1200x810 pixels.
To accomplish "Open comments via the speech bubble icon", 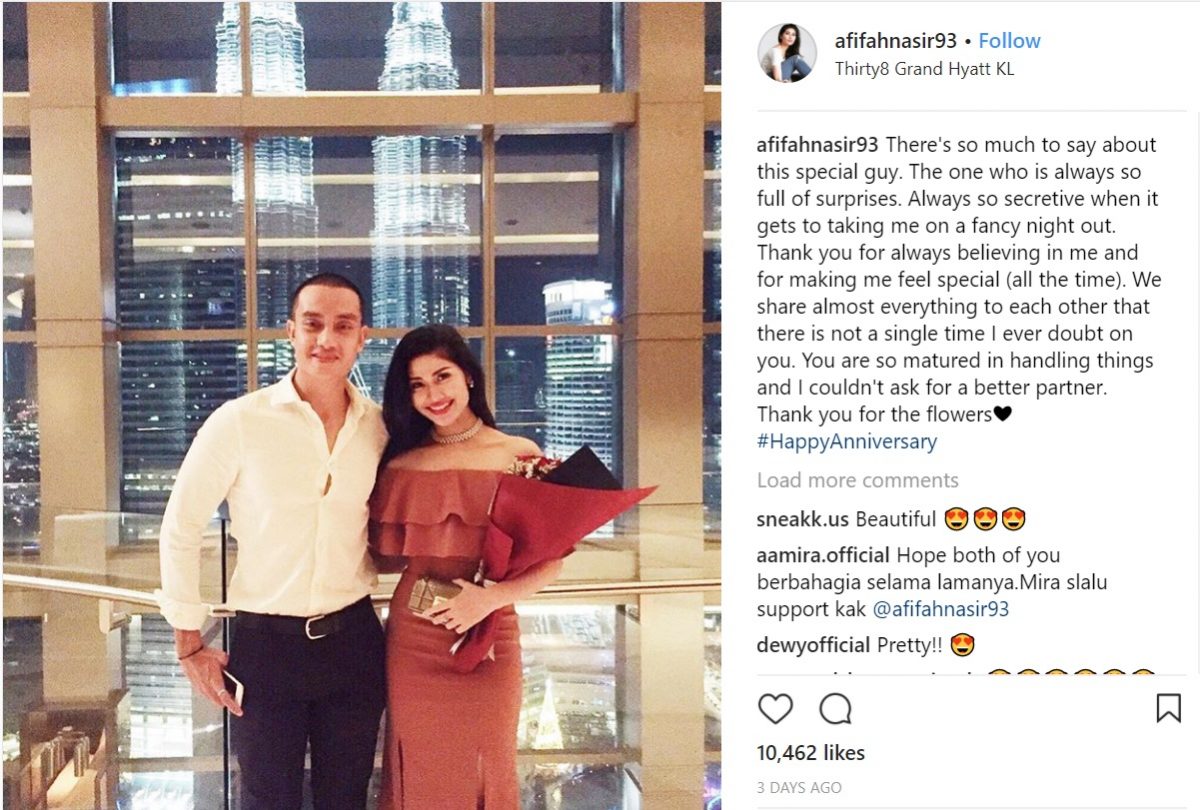I will click(x=835, y=709).
